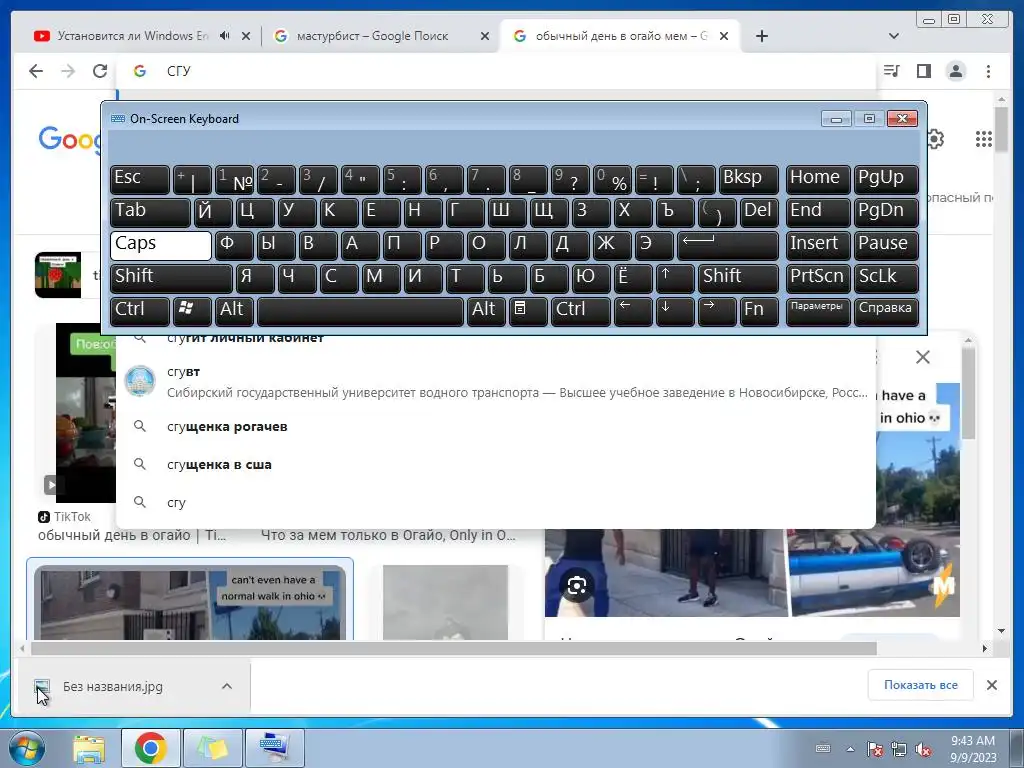The width and height of the screenshot is (1024, 768).
Task: Select the обычный день в огайо tab
Action: coord(620,36)
